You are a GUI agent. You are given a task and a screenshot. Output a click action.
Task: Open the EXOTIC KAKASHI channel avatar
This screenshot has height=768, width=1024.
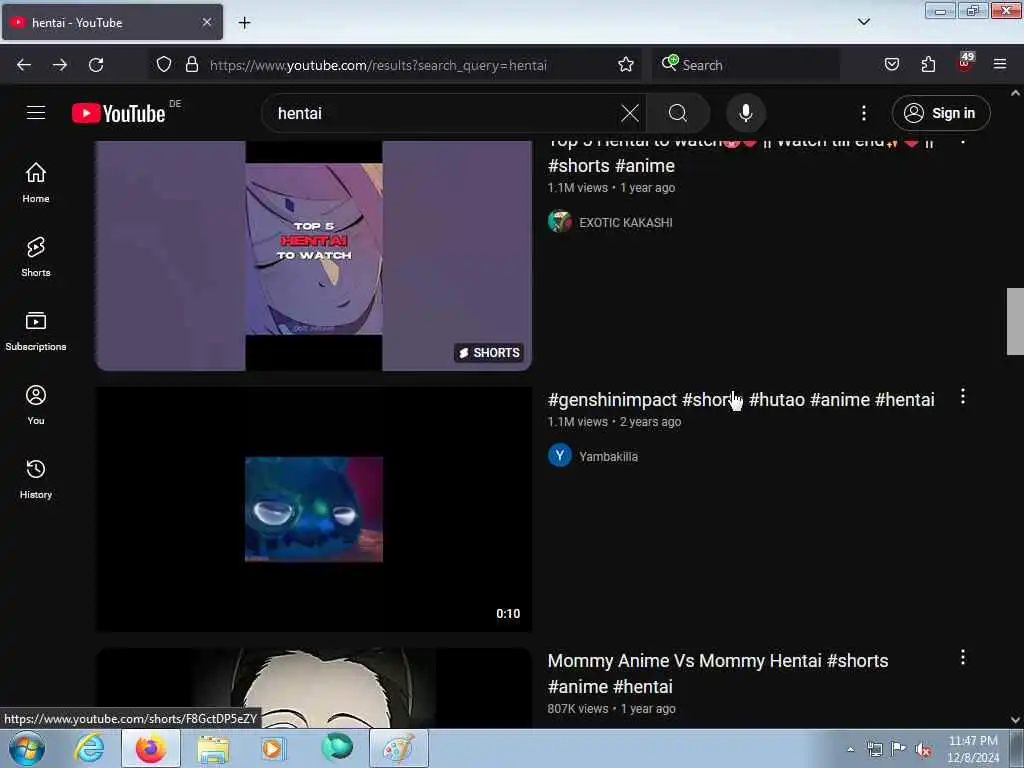coord(560,221)
